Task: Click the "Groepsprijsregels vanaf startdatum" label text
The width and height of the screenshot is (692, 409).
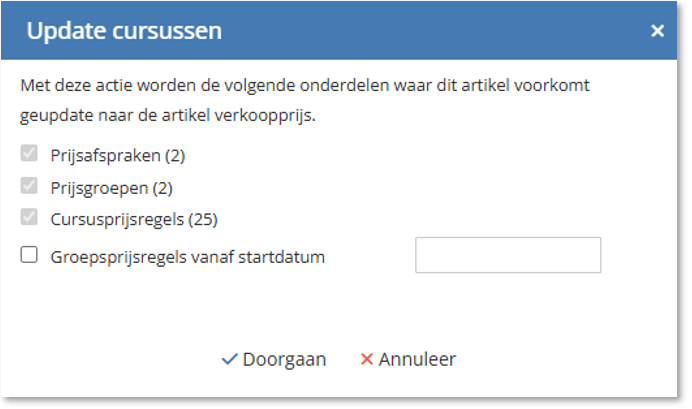Action: click(x=188, y=256)
